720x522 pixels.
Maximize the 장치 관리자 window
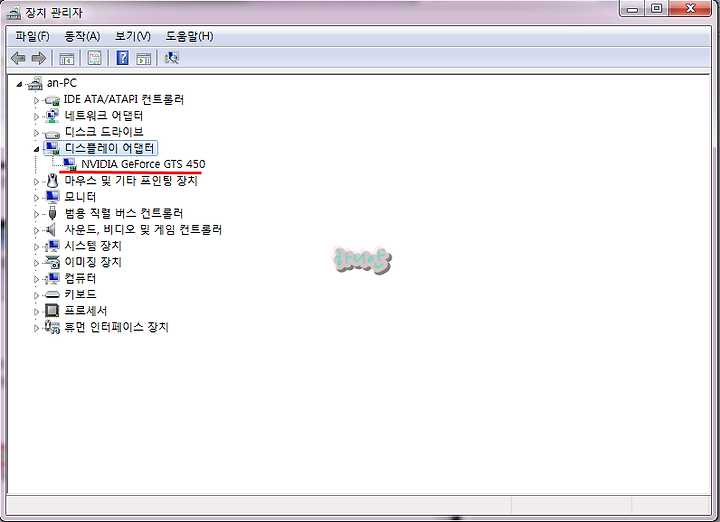(657, 8)
